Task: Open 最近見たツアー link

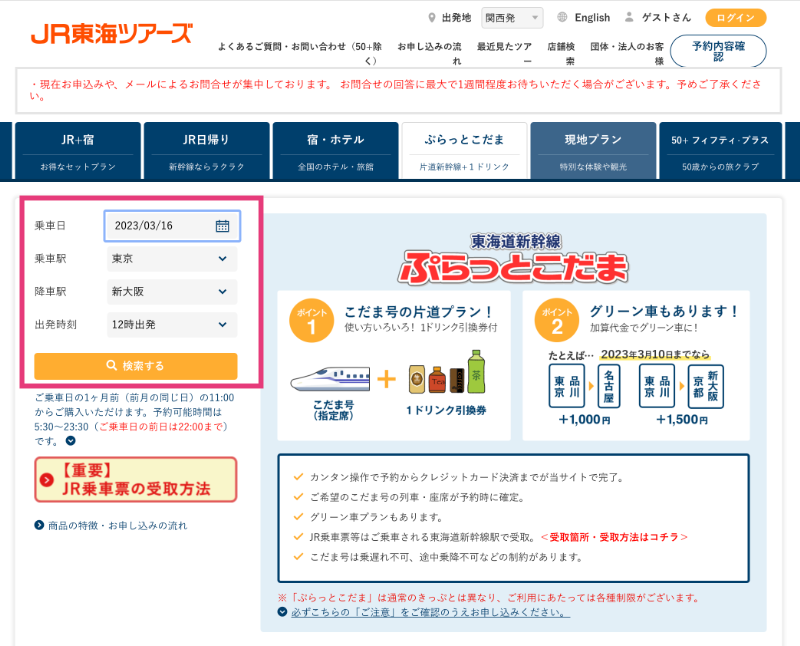Action: click(x=504, y=53)
